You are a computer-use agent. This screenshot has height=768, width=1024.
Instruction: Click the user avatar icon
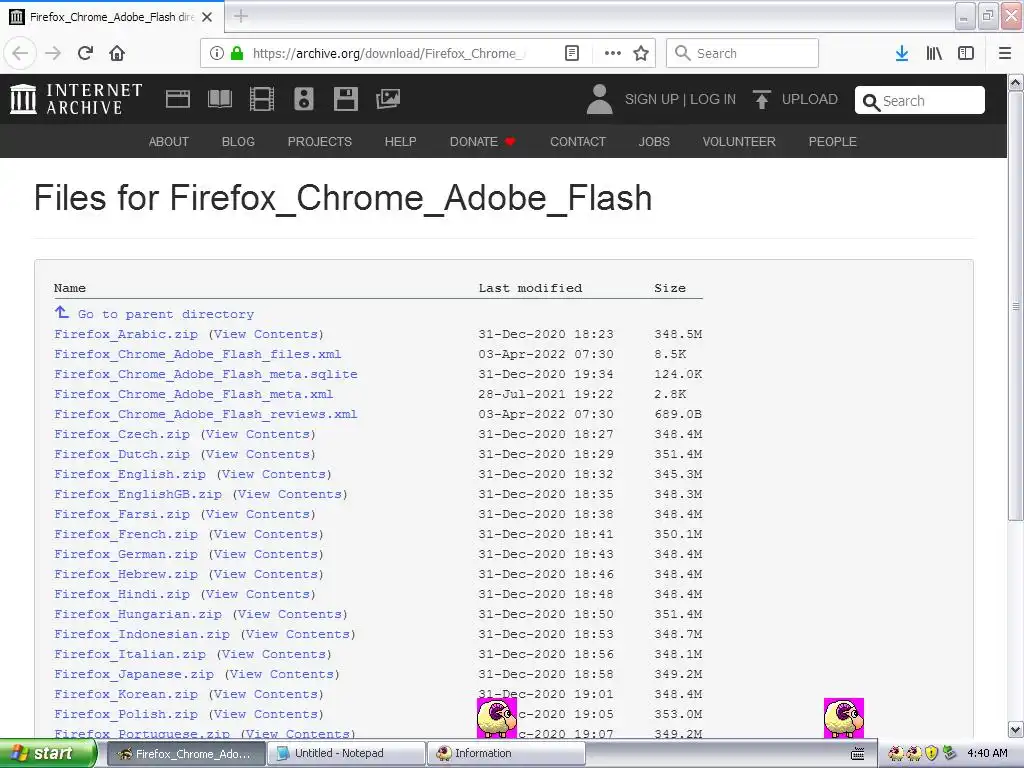pyautogui.click(x=600, y=99)
